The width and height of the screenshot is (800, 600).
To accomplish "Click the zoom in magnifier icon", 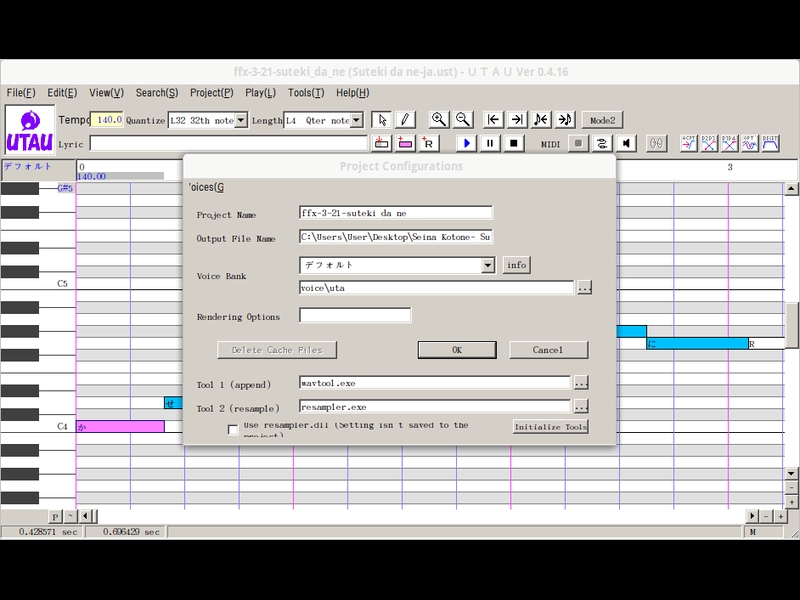I will [439, 120].
